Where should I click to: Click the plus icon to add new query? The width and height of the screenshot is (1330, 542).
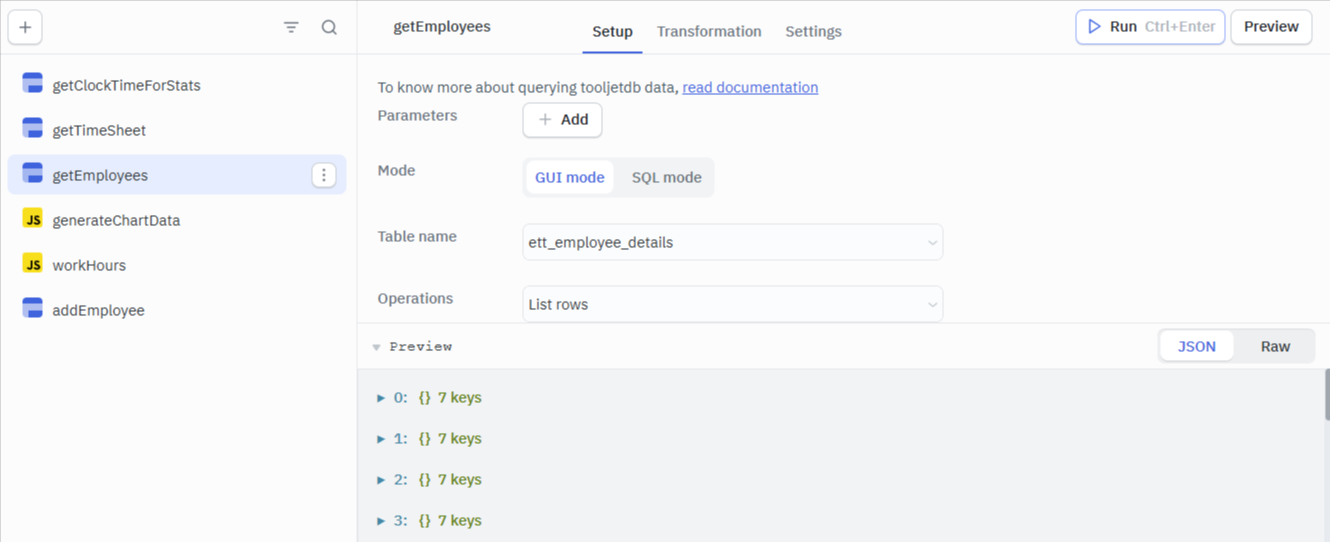[x=25, y=27]
